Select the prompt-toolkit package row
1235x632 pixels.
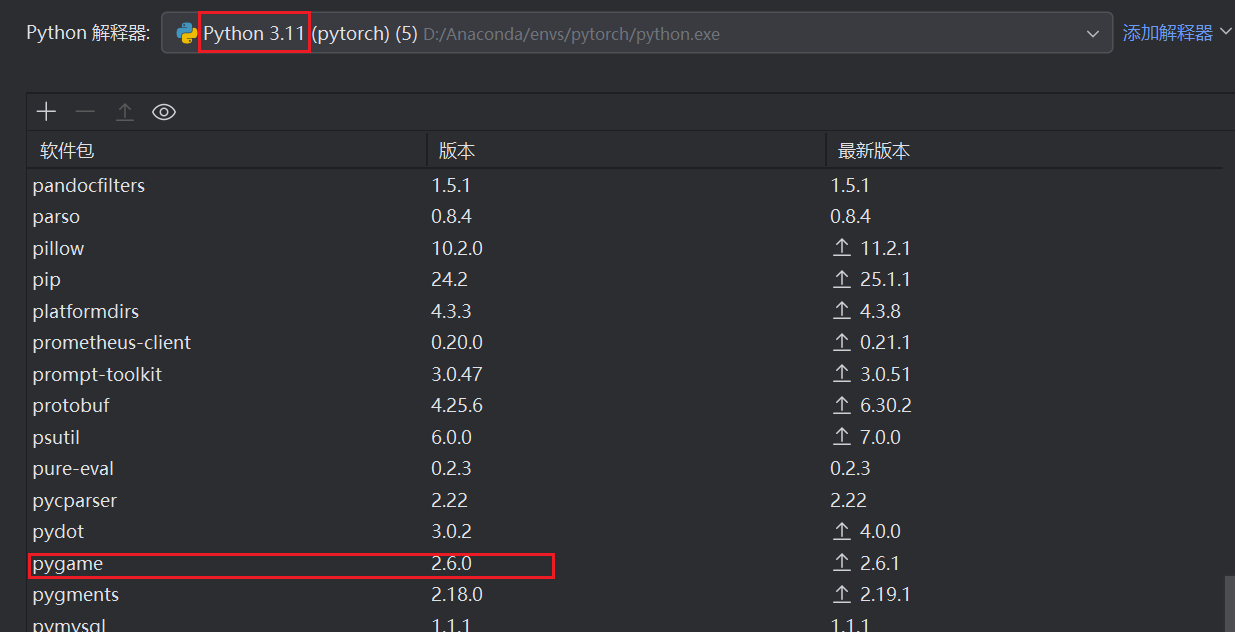coord(625,374)
